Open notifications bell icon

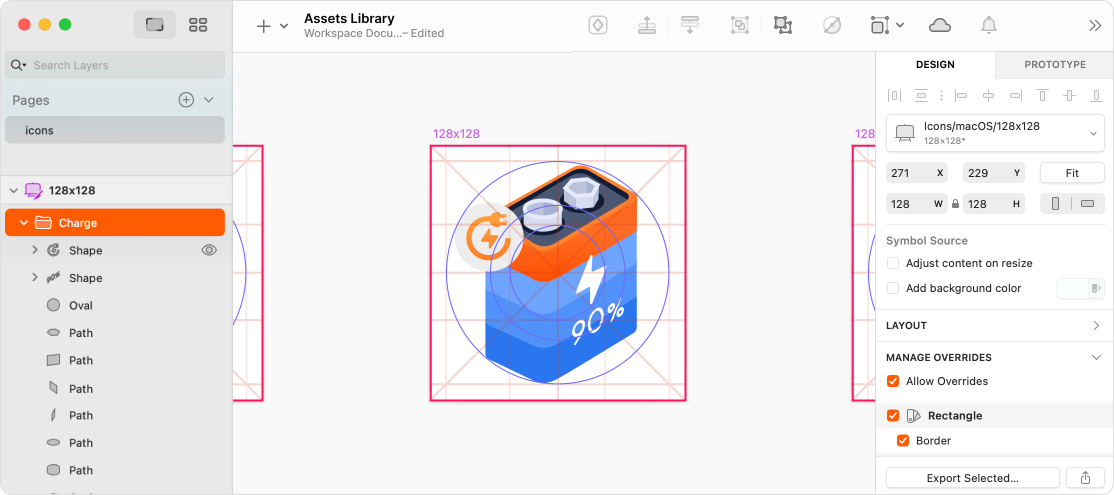tap(989, 26)
